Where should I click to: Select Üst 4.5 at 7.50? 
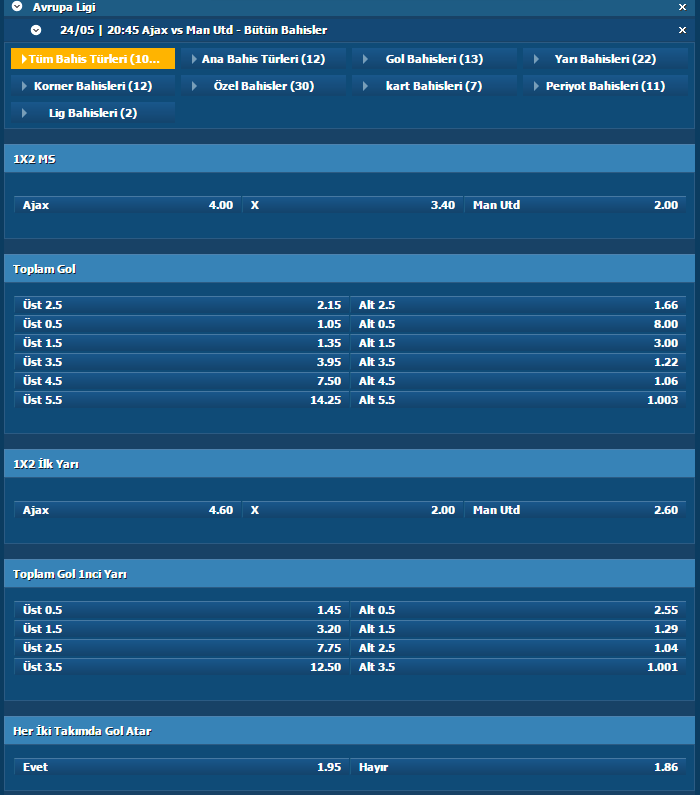coord(181,381)
